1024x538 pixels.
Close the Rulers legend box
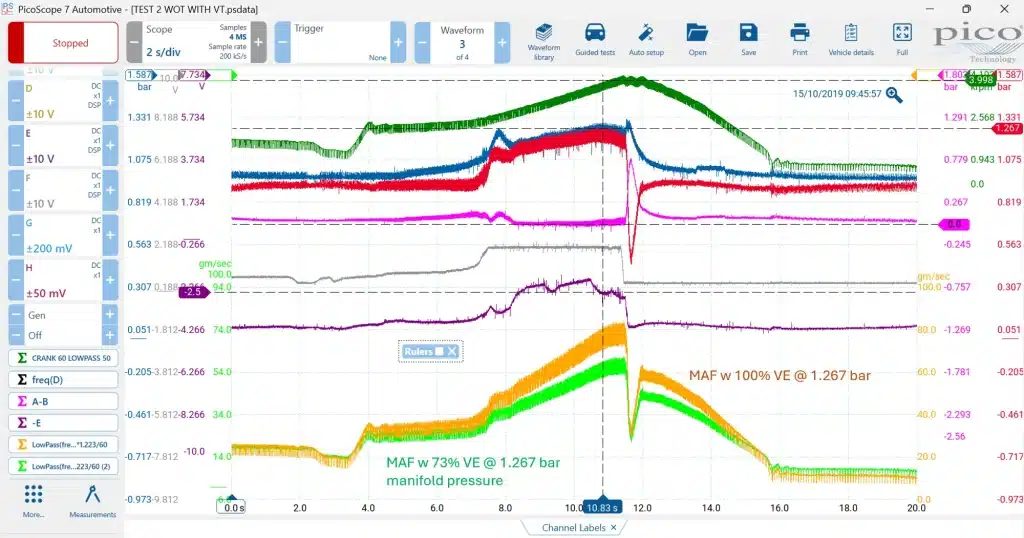(x=452, y=351)
